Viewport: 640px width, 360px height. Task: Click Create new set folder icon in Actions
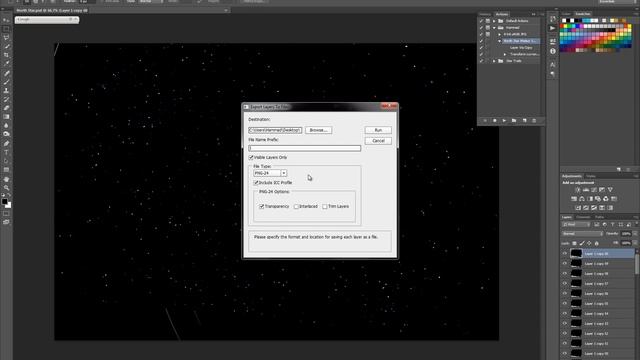click(514, 121)
